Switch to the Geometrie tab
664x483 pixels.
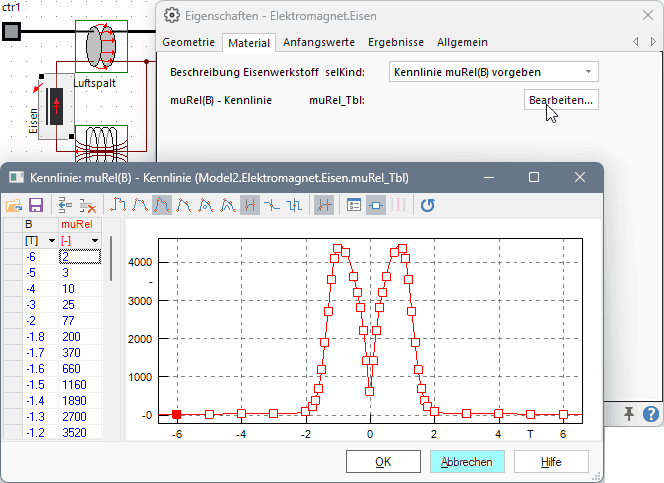tap(188, 42)
